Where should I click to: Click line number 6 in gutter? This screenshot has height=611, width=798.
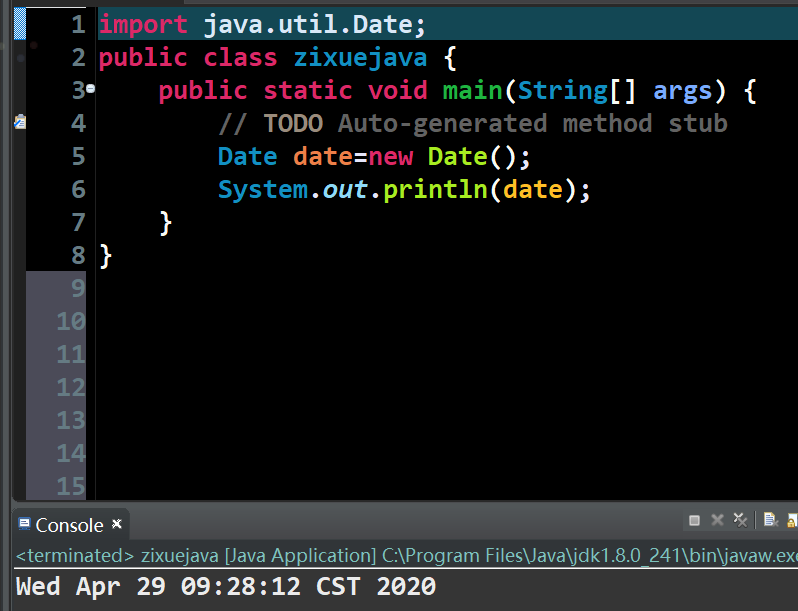click(78, 189)
